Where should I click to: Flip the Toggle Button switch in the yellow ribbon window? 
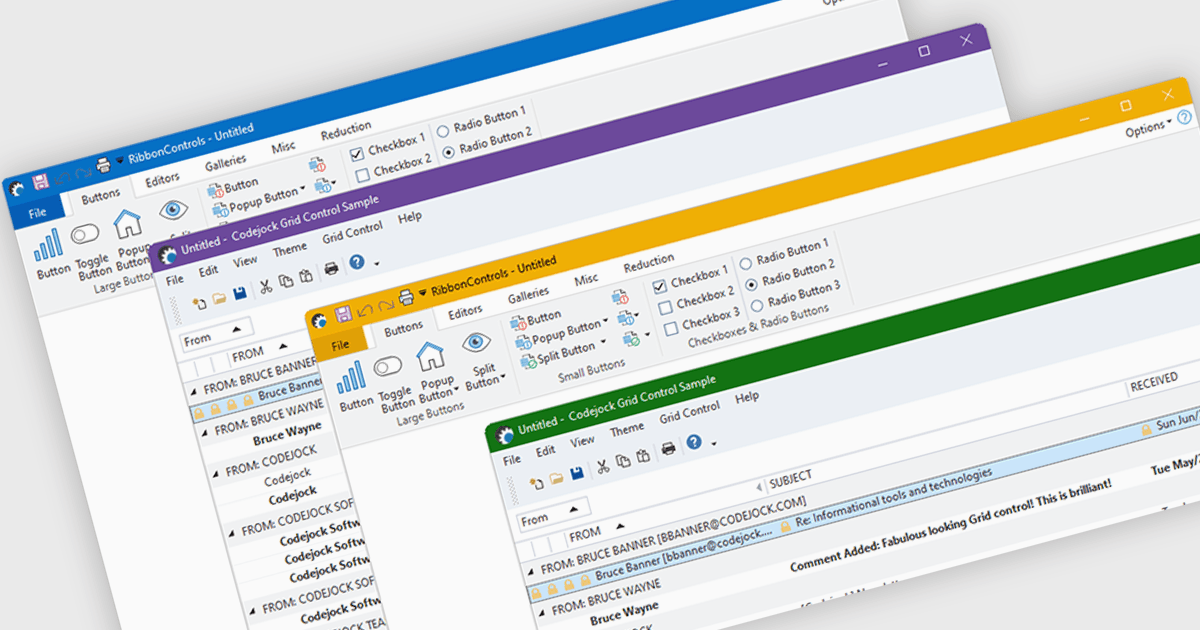[x=388, y=368]
